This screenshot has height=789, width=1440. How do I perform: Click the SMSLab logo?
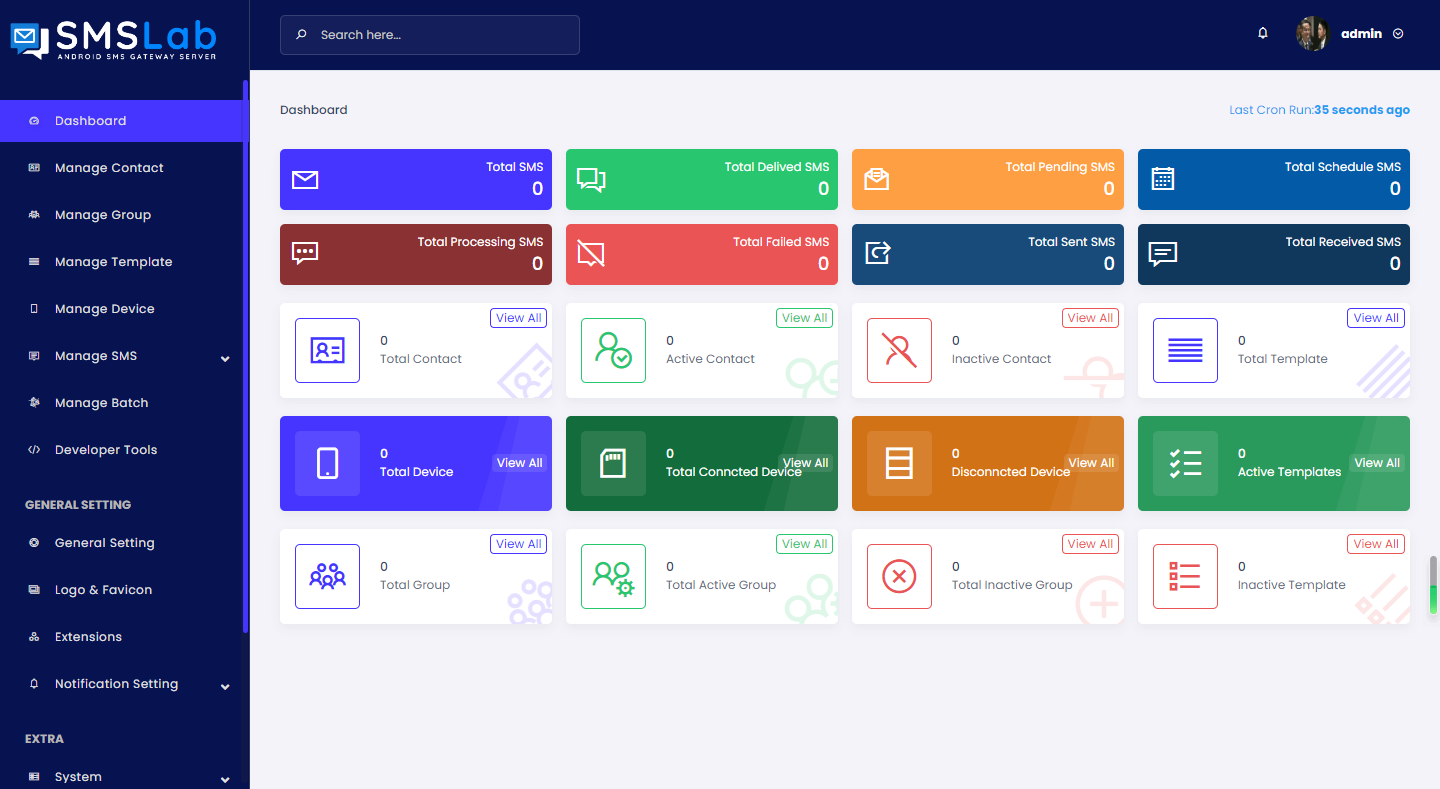point(114,39)
